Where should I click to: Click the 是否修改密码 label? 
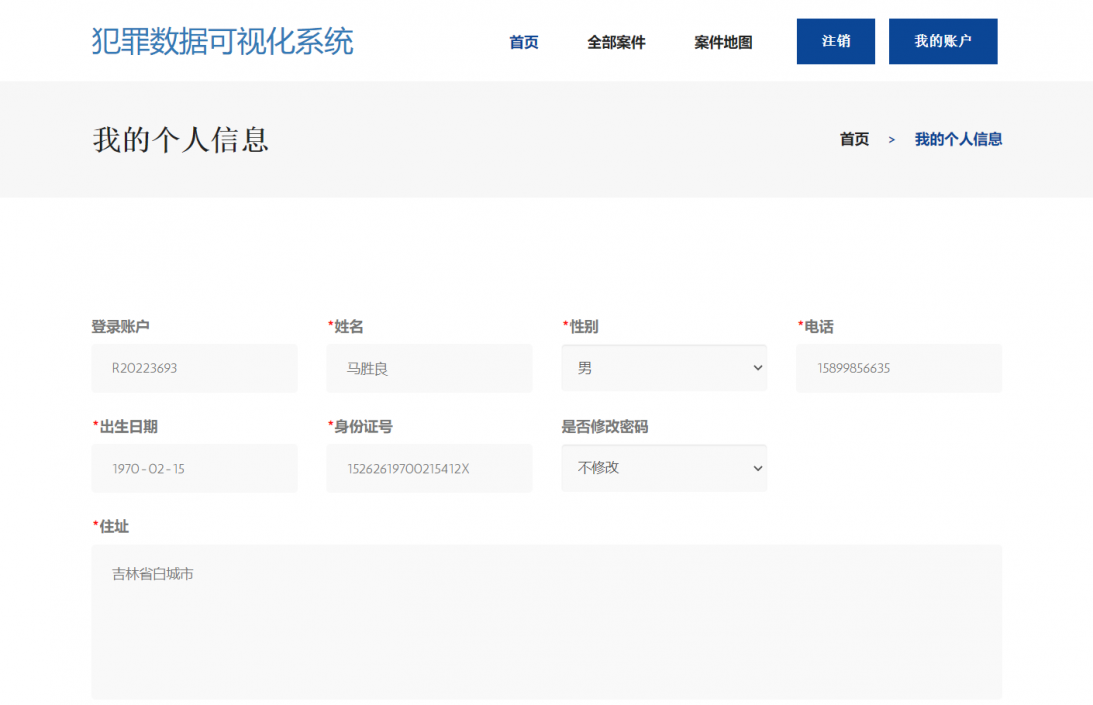tap(605, 427)
